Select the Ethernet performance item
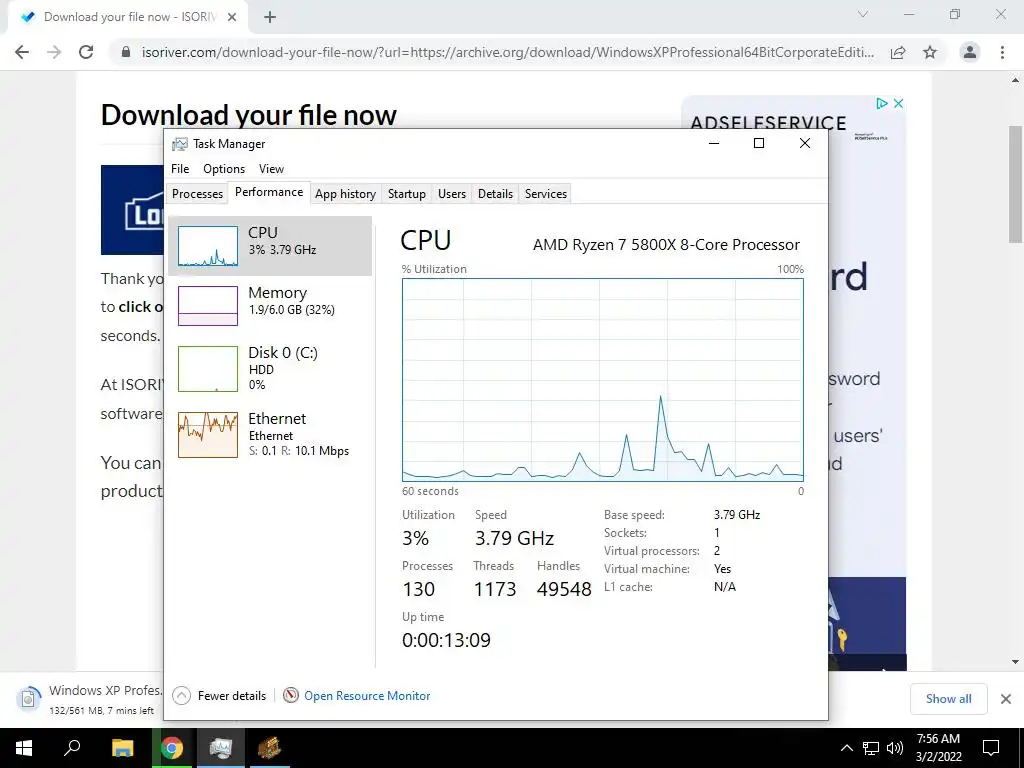The height and width of the screenshot is (768, 1024). tap(270, 434)
